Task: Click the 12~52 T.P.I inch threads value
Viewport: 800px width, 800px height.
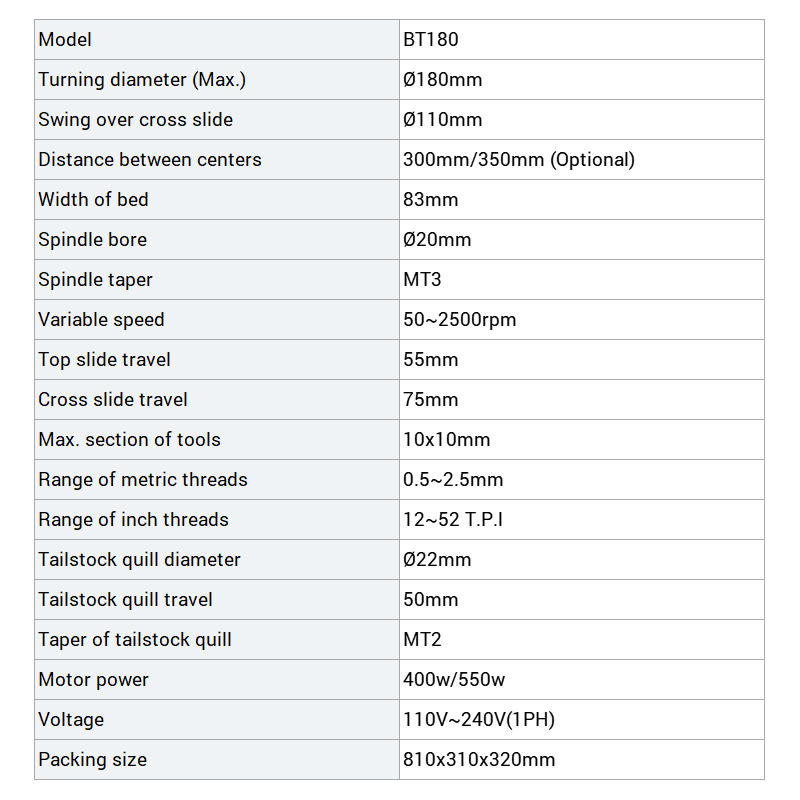Action: [453, 519]
